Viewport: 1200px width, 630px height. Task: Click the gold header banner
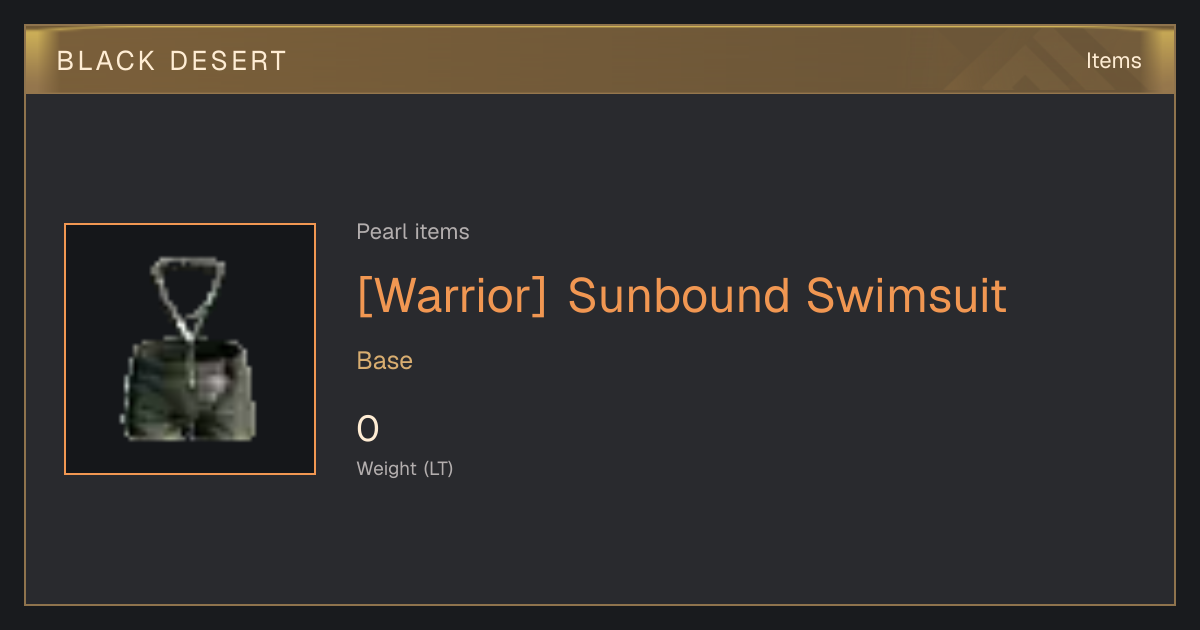600,60
